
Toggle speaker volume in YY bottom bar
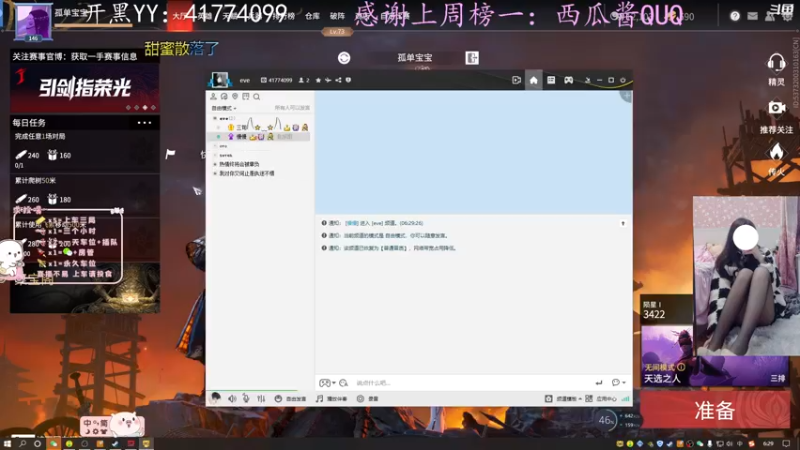232,398
